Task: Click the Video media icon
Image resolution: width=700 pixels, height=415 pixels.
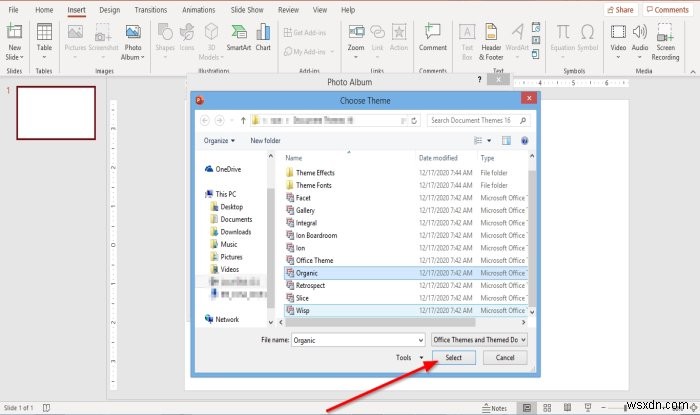Action: pos(618,32)
